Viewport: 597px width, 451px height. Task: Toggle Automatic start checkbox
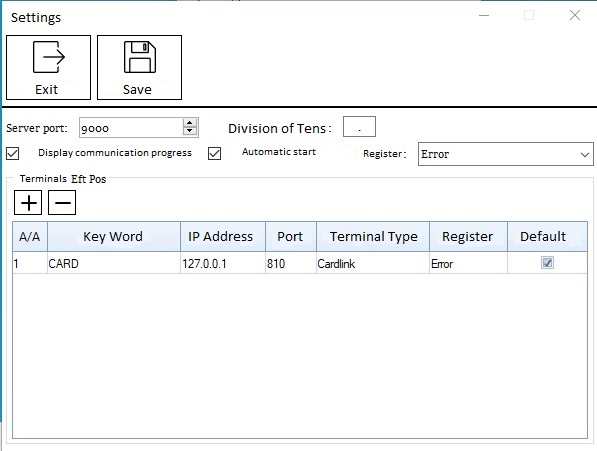pyautogui.click(x=214, y=154)
